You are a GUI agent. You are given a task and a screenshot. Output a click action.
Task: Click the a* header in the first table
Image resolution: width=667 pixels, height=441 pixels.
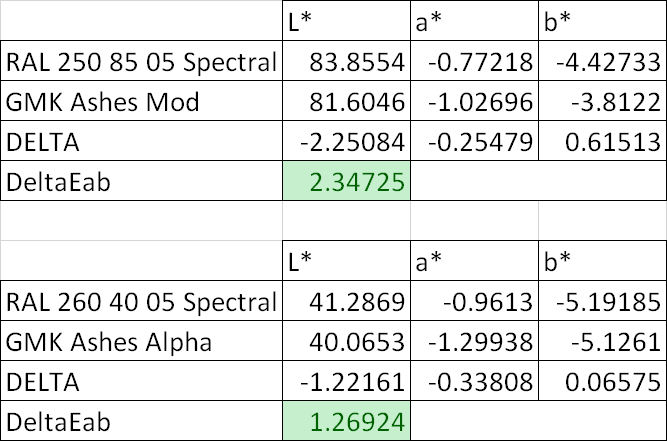[474, 22]
